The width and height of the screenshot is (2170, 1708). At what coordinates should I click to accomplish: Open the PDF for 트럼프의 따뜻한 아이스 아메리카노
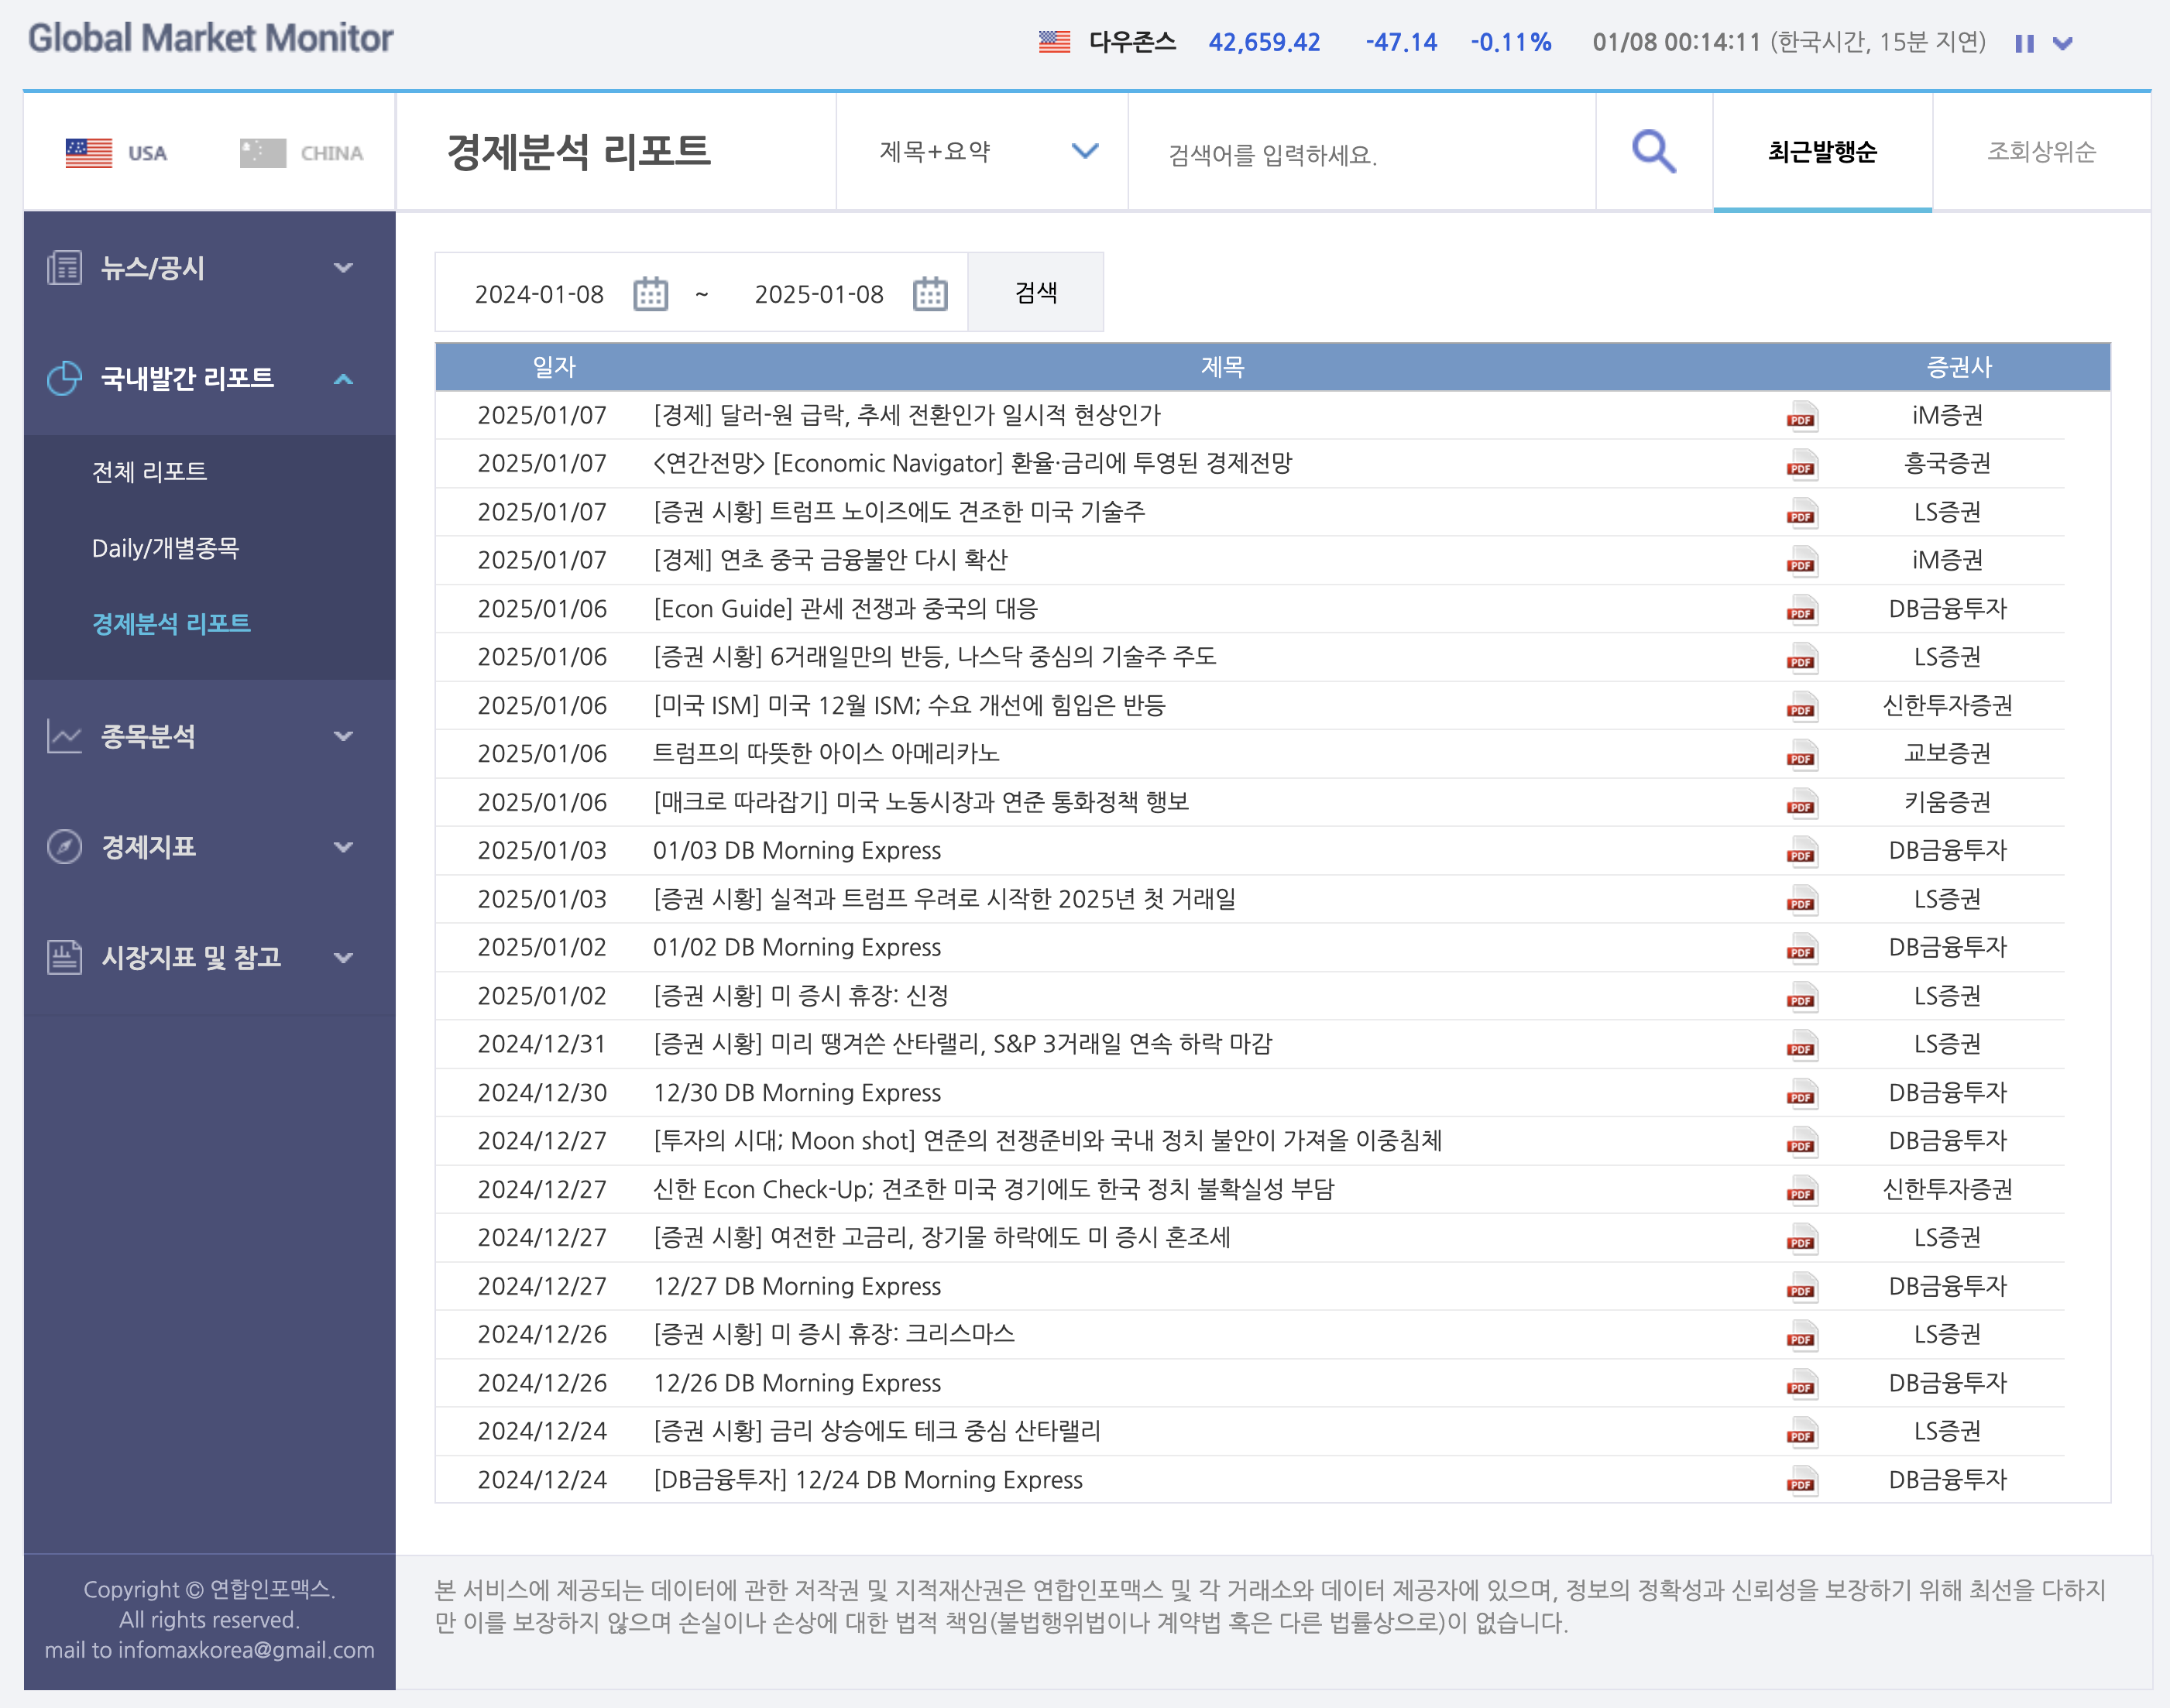click(1802, 755)
